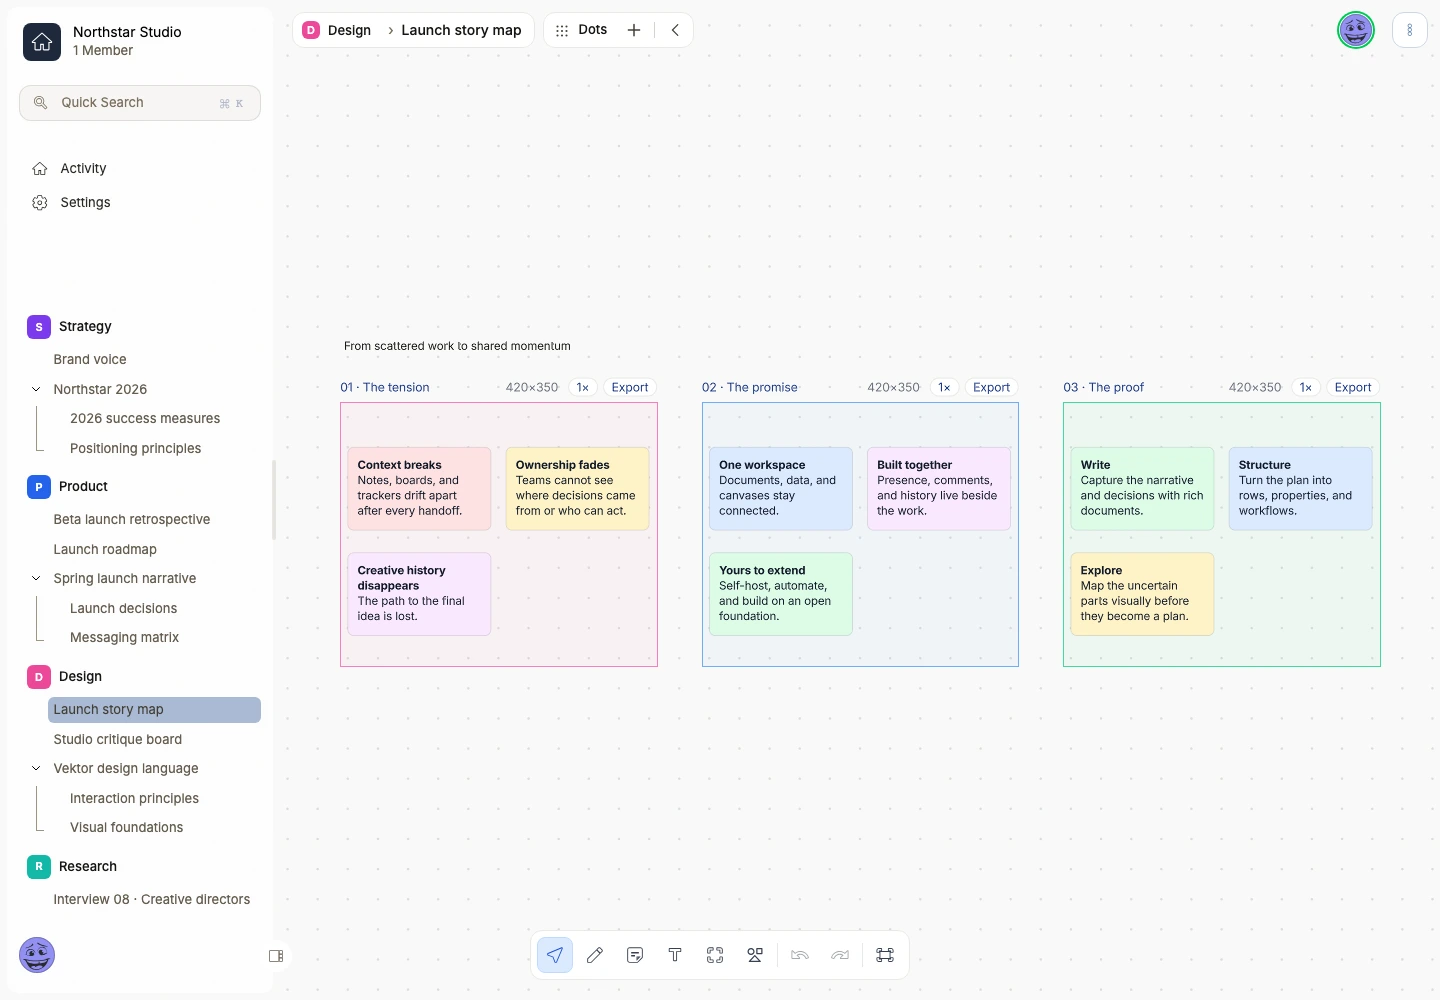Click the fit-to-screen icon in bottom toolbar
This screenshot has width=1440, height=1000.
[885, 955]
